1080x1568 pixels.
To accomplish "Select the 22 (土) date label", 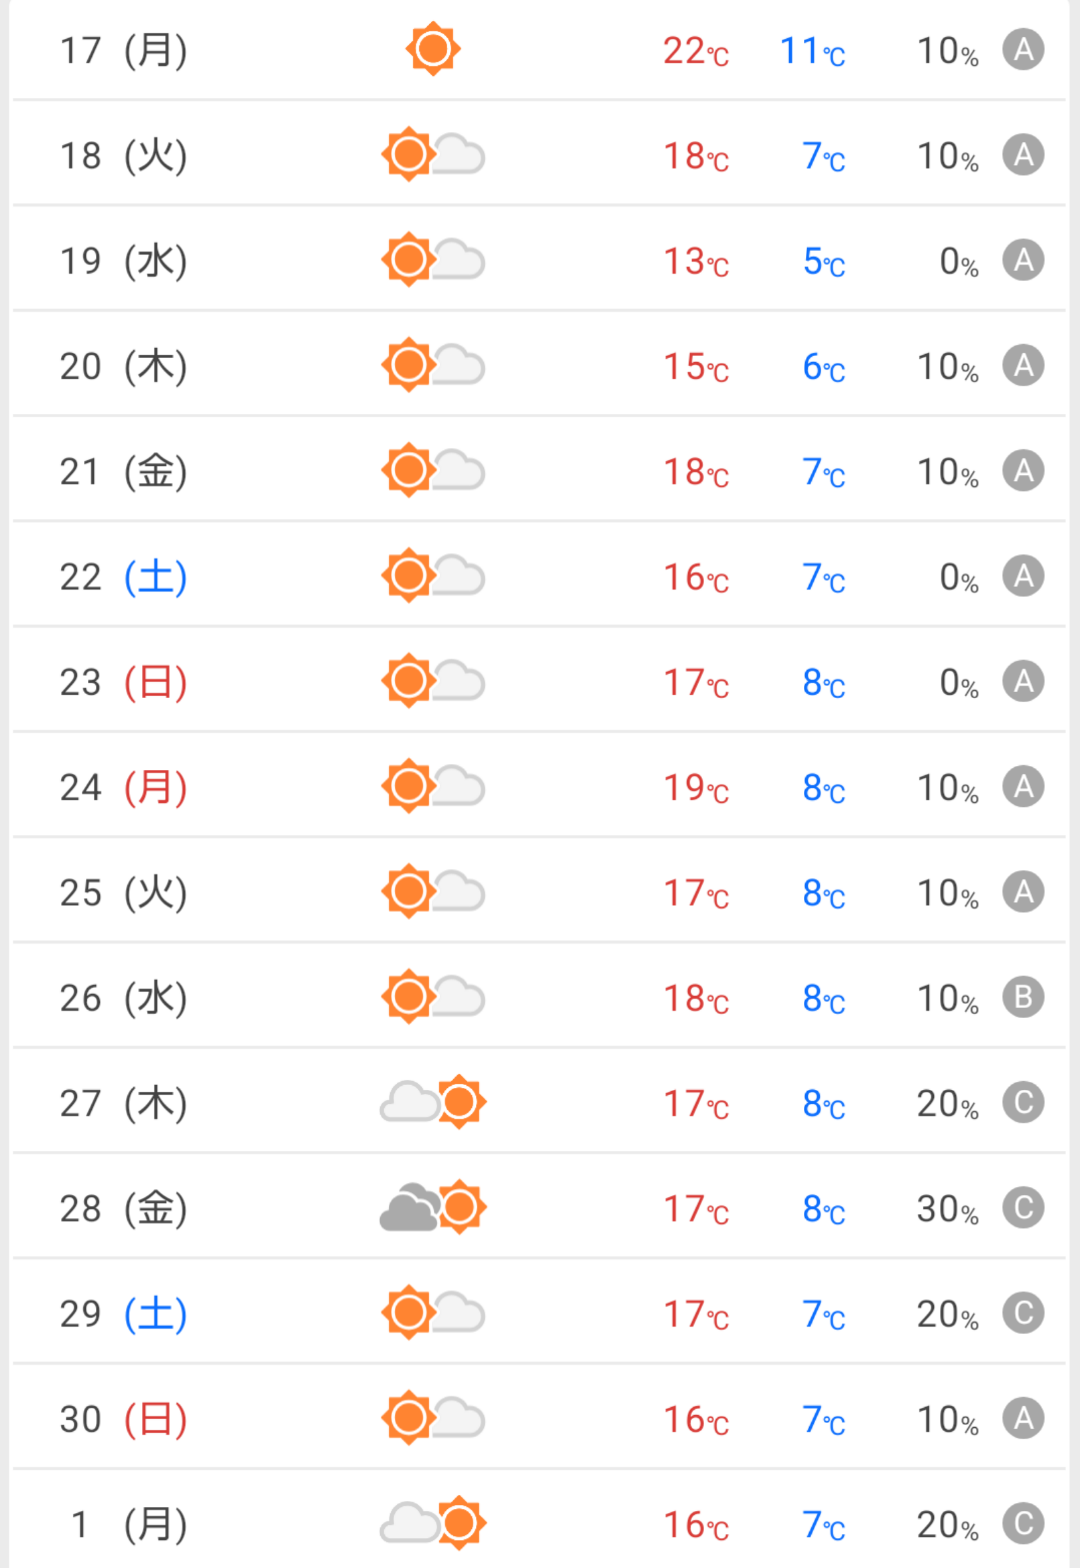I will (123, 577).
